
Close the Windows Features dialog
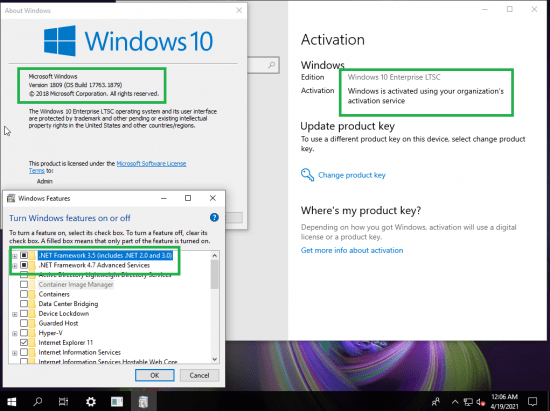[x=213, y=198]
